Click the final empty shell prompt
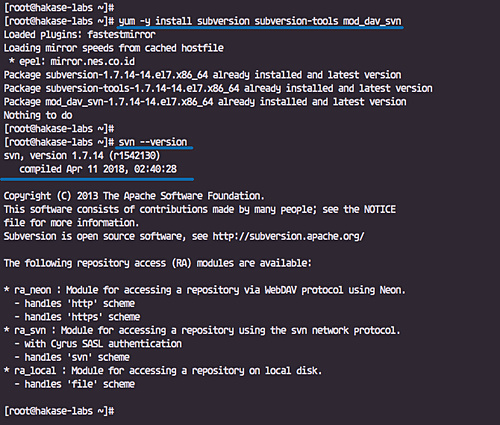500x425 pixels. coord(59,411)
